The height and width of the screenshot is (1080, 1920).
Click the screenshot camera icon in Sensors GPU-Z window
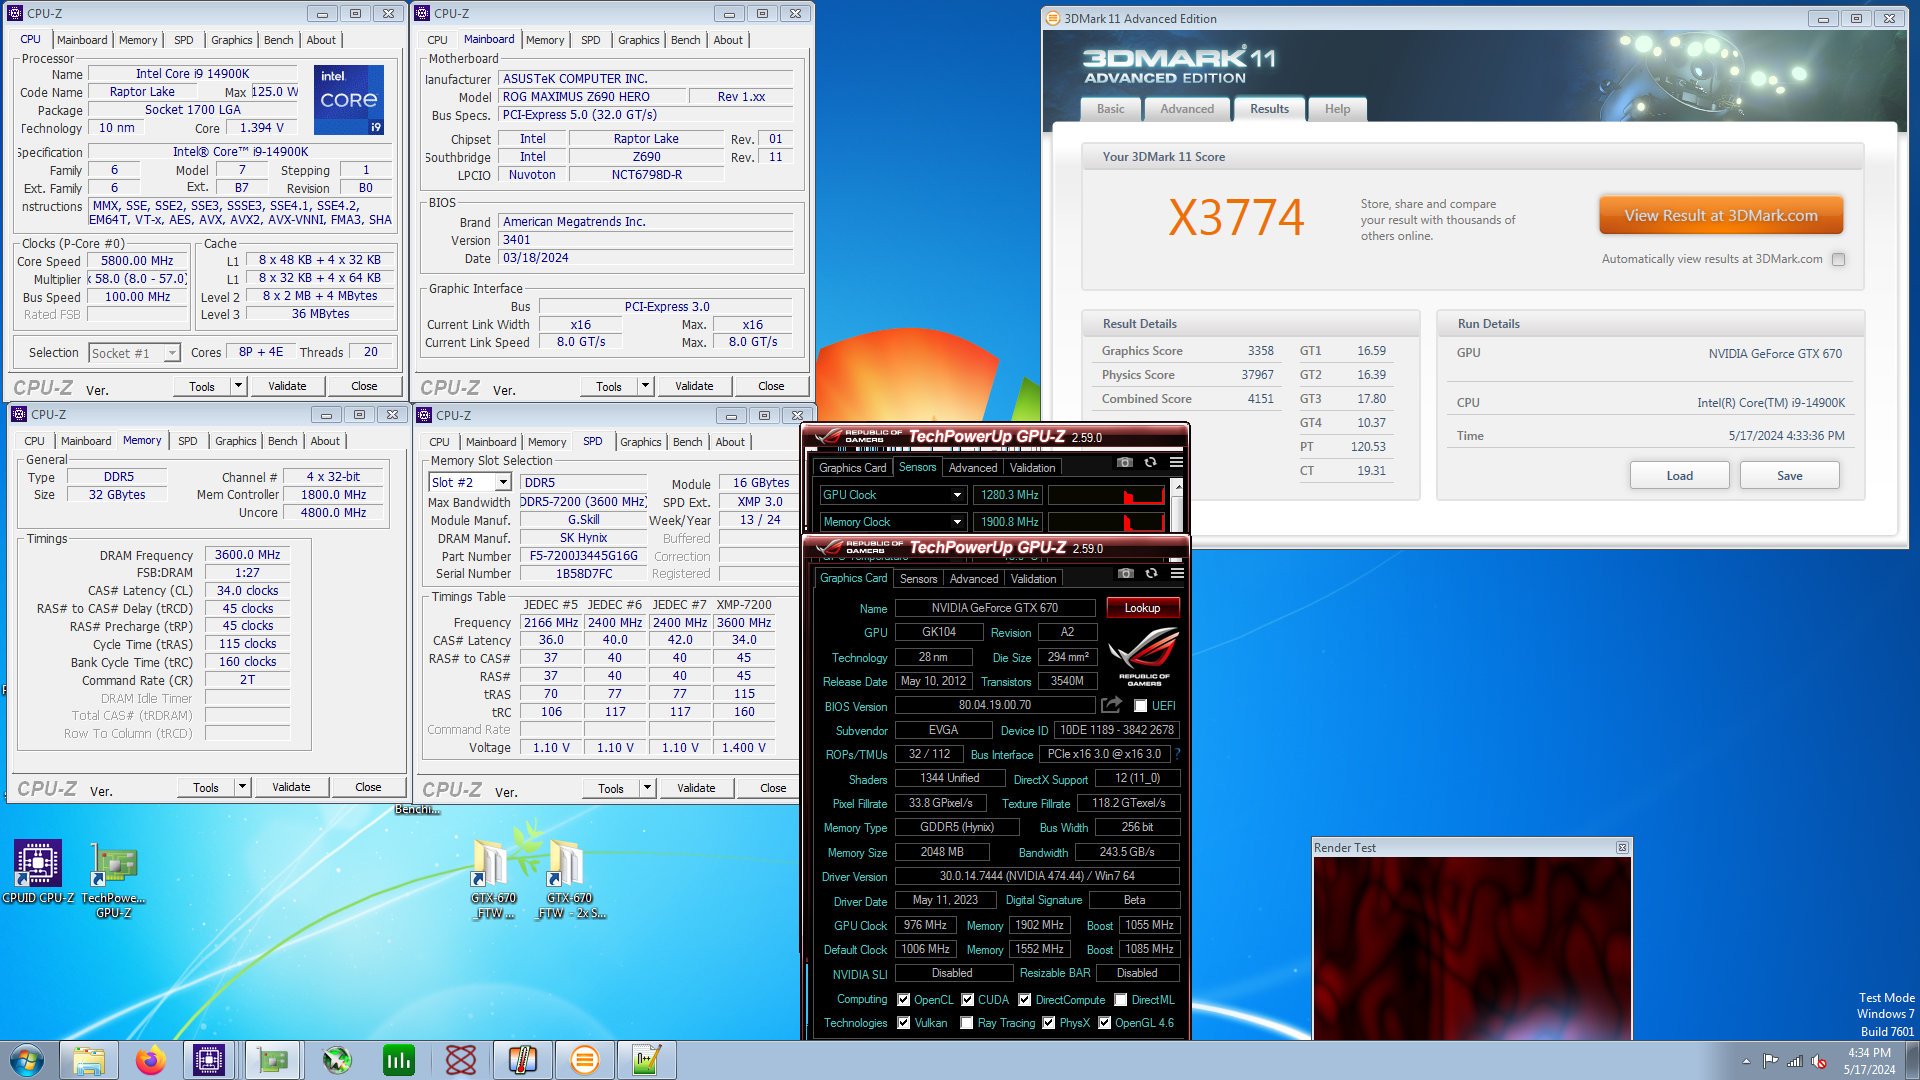tap(1125, 463)
